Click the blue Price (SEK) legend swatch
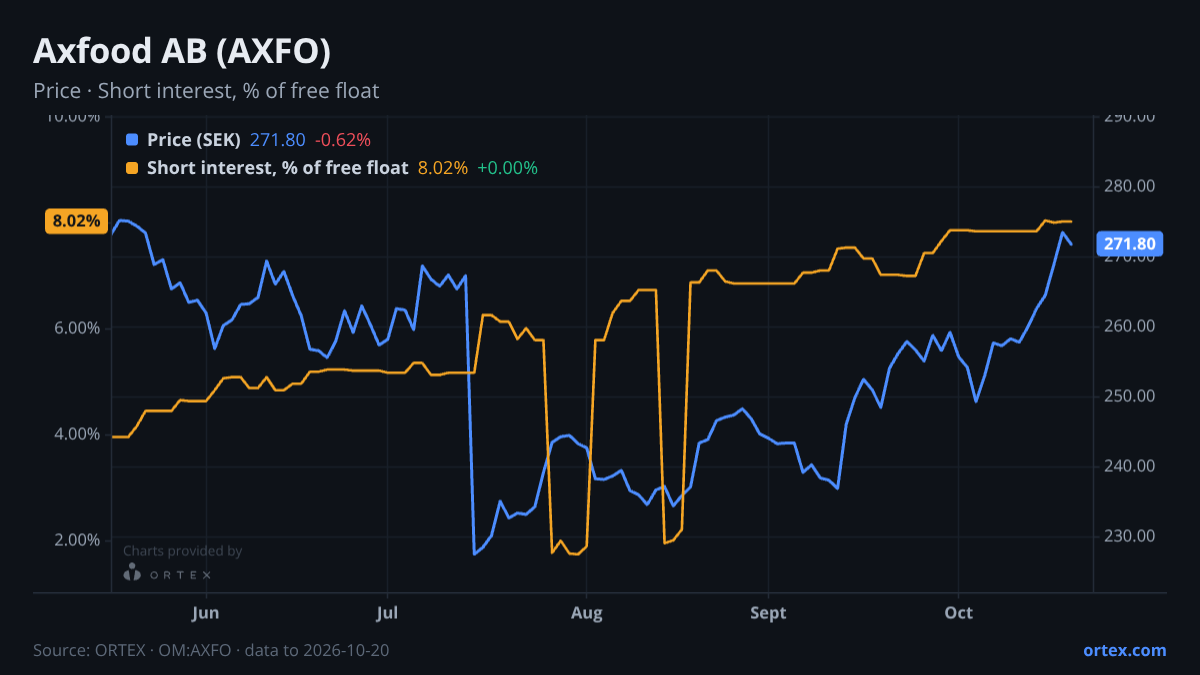This screenshot has width=1200, height=675. (132, 140)
